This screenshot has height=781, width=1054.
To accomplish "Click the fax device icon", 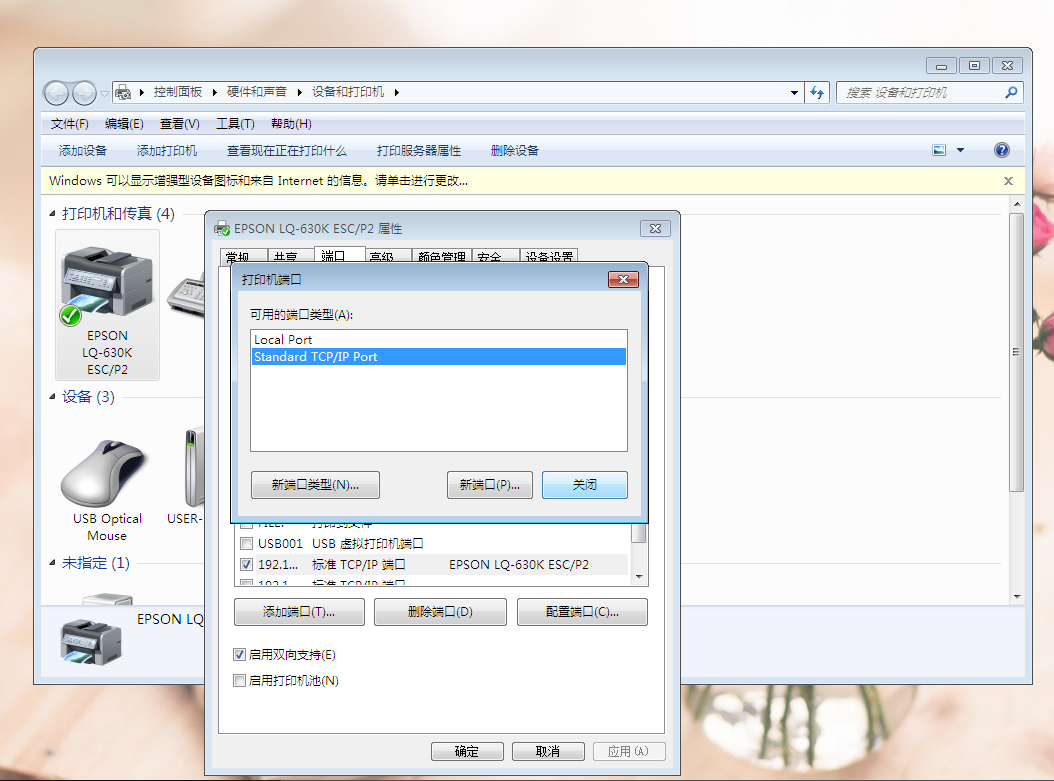I will (x=186, y=294).
